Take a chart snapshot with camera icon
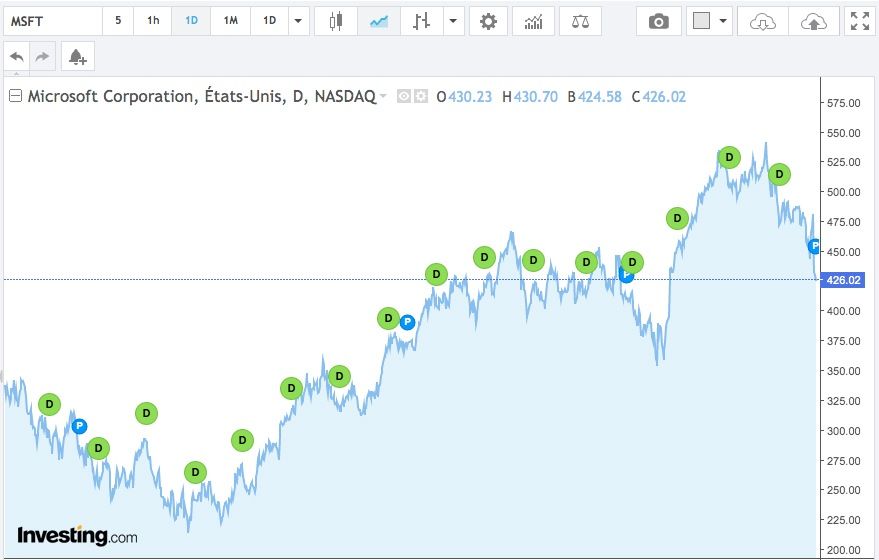The height and width of the screenshot is (560, 879). pyautogui.click(x=659, y=21)
